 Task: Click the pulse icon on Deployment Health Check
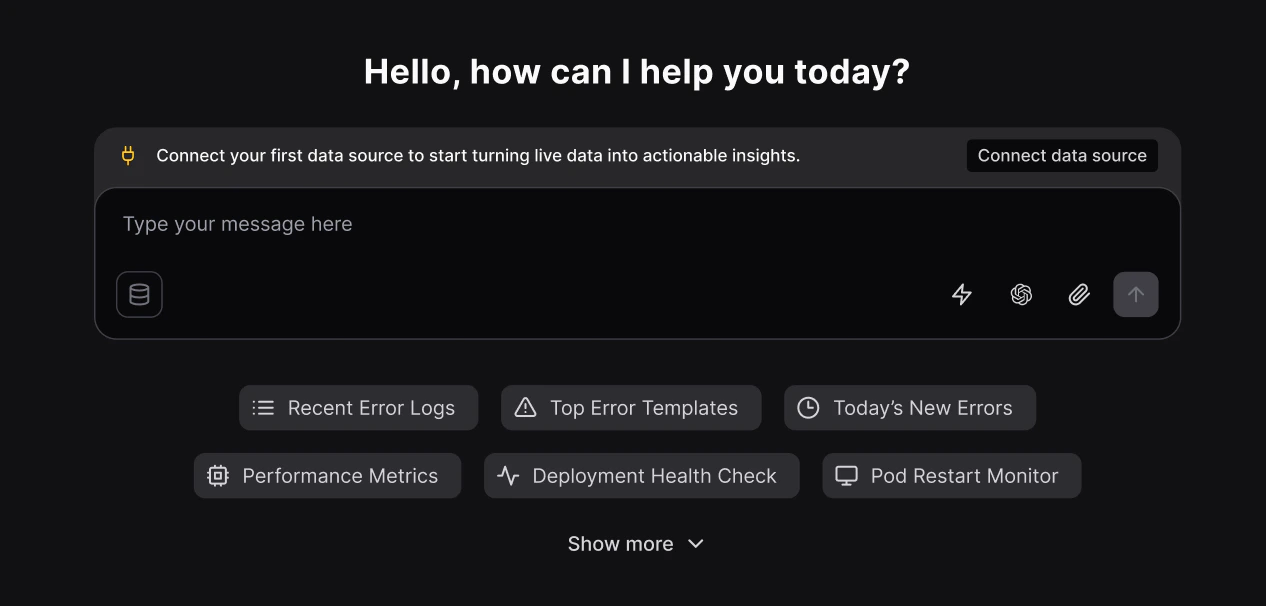508,475
